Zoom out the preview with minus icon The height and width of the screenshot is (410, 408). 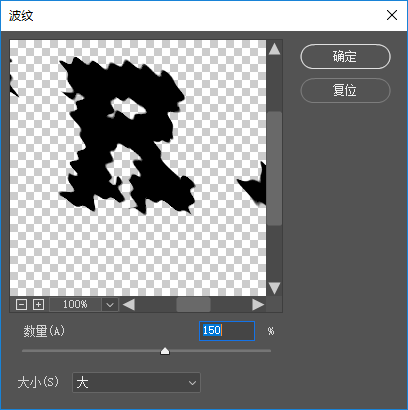pos(21,305)
